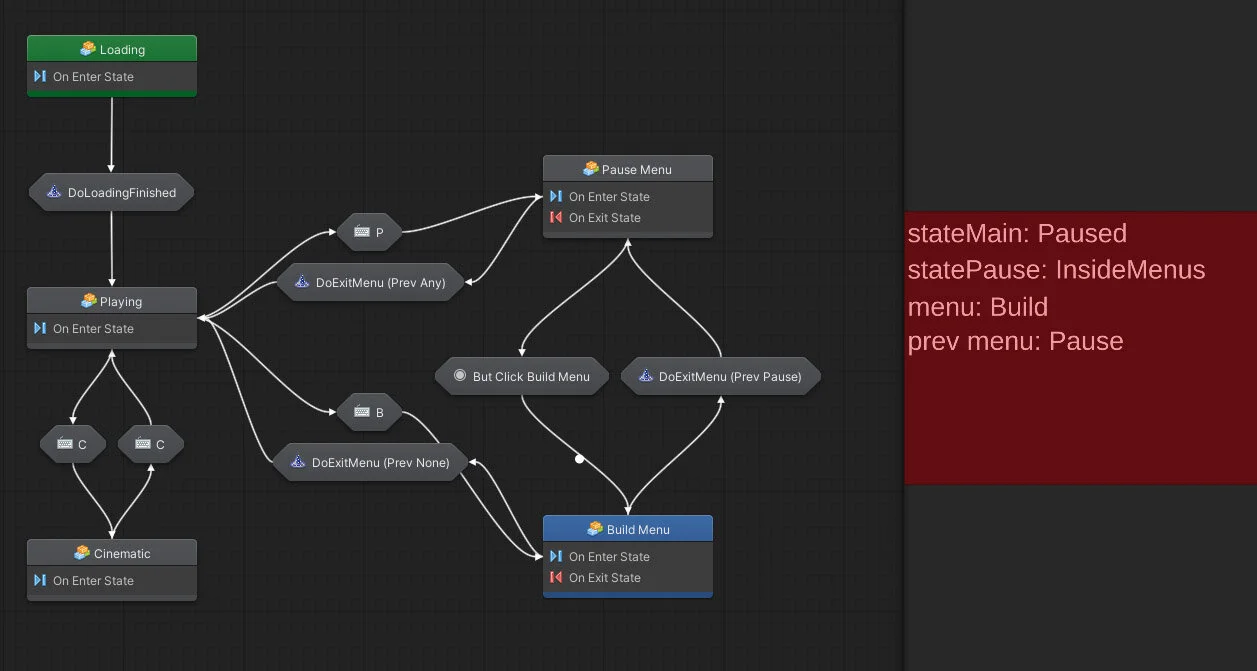
Task: Click the white dot on the Build Menu wire
Action: [580, 459]
